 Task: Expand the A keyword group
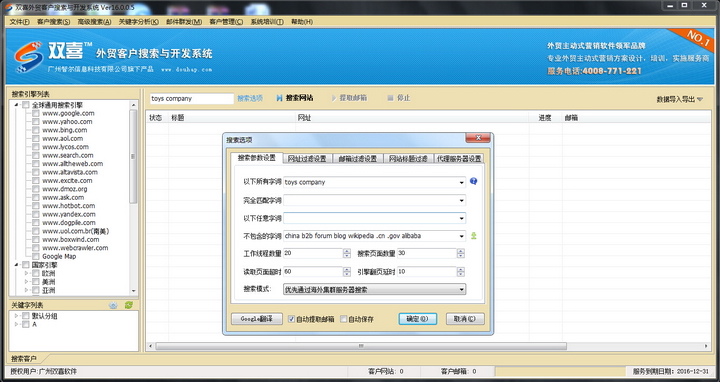tap(17, 324)
